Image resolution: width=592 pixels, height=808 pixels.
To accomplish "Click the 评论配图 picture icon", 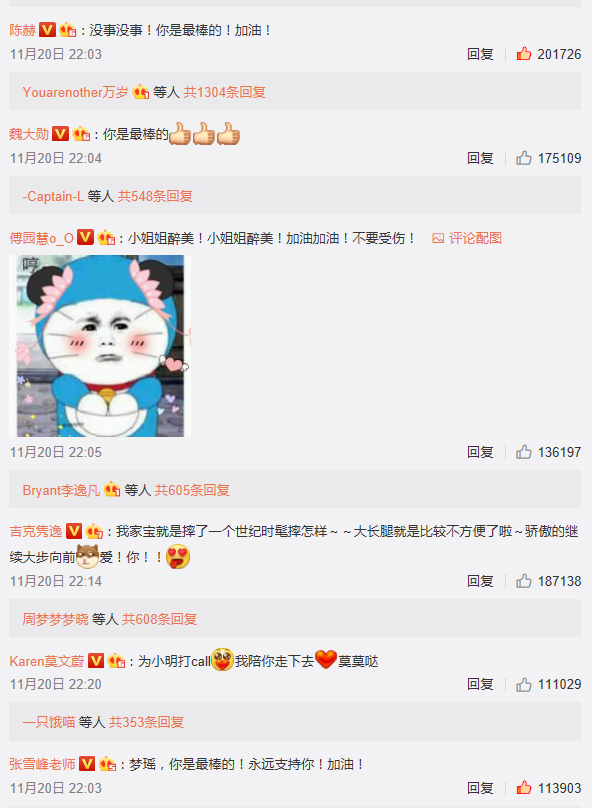I will pyautogui.click(x=438, y=238).
